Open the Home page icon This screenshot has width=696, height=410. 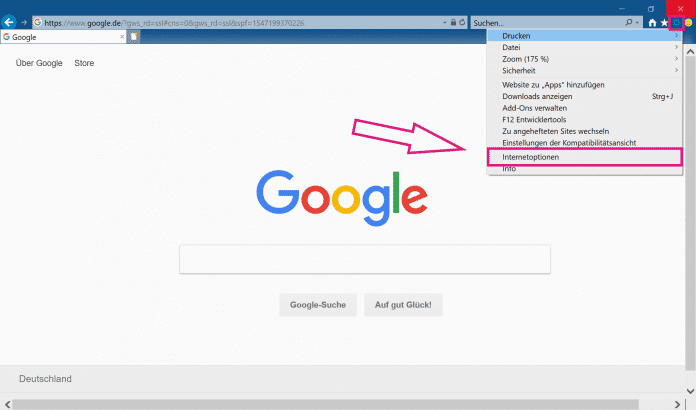pyautogui.click(x=652, y=22)
